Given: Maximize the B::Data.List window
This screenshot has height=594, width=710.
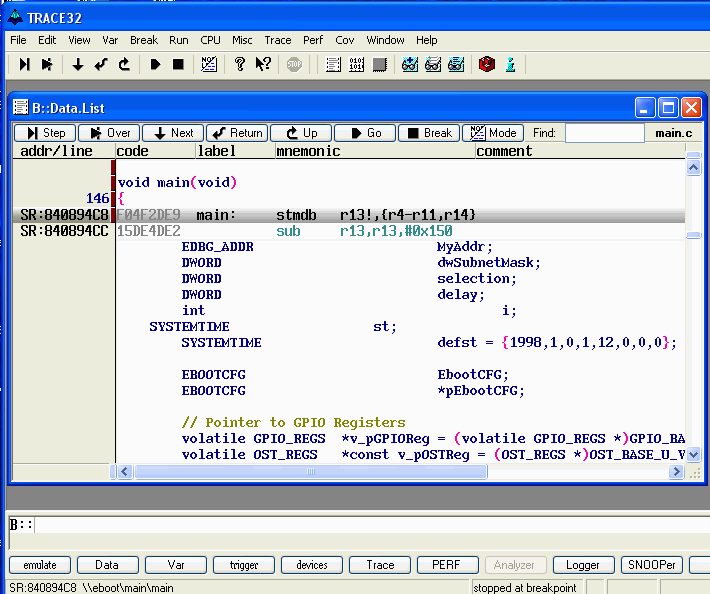Looking at the screenshot, I should 668,108.
